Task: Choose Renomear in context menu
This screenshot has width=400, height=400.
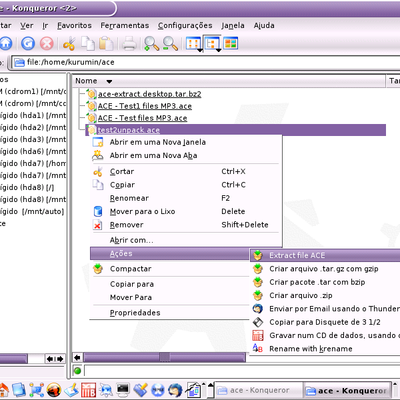Action: (x=186, y=198)
